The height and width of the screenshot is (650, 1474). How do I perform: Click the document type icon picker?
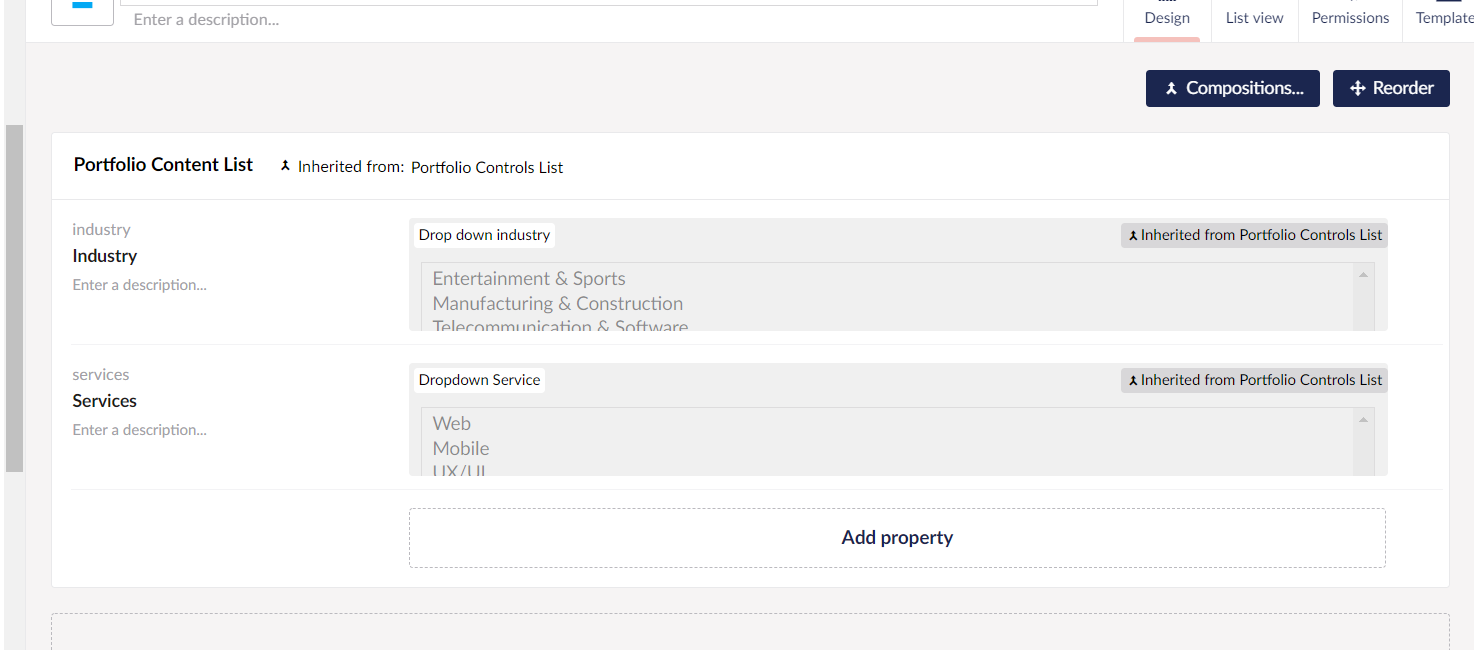[x=82, y=10]
